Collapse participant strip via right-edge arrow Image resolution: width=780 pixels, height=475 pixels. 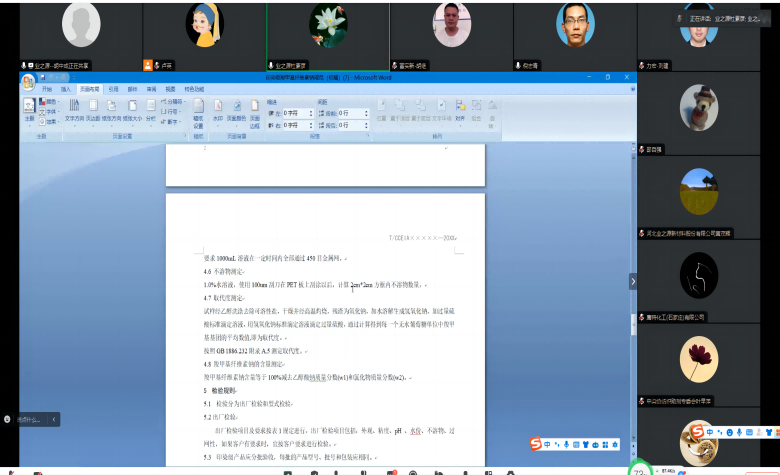point(633,282)
